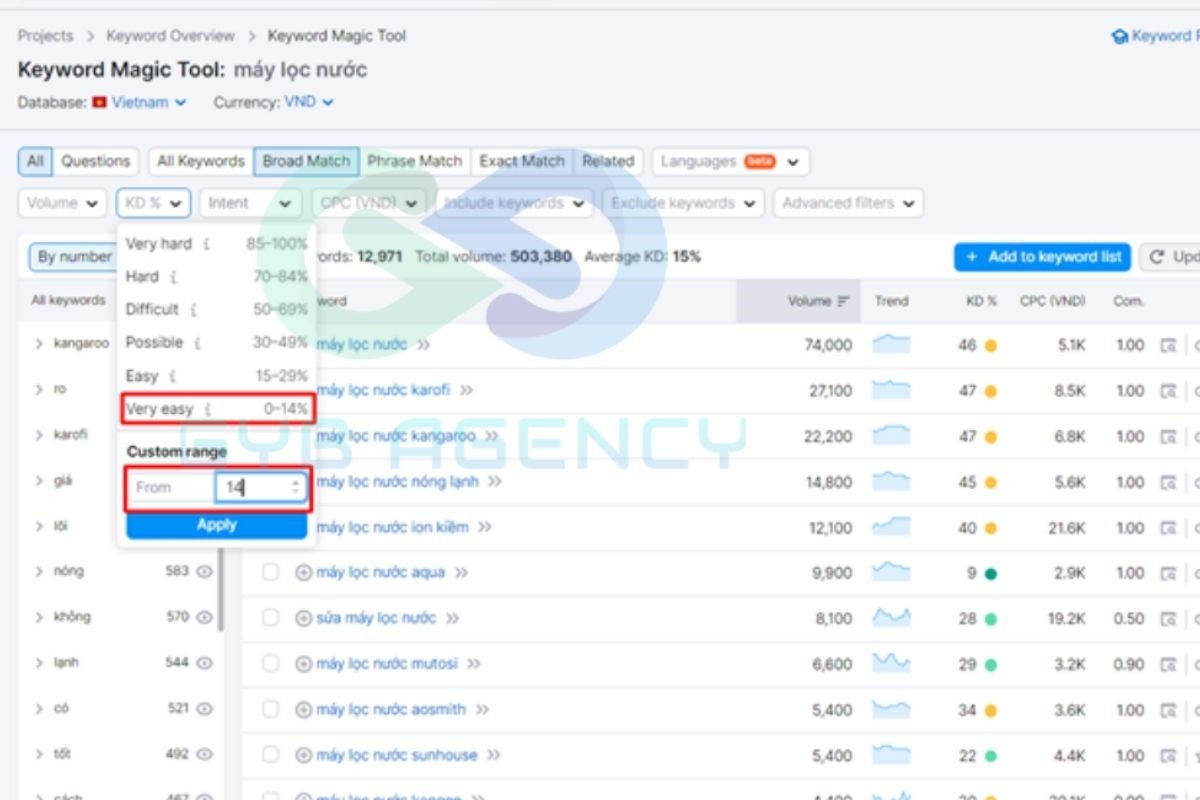Open the Vietnam database dropdown
1200x800 pixels.
(139, 102)
